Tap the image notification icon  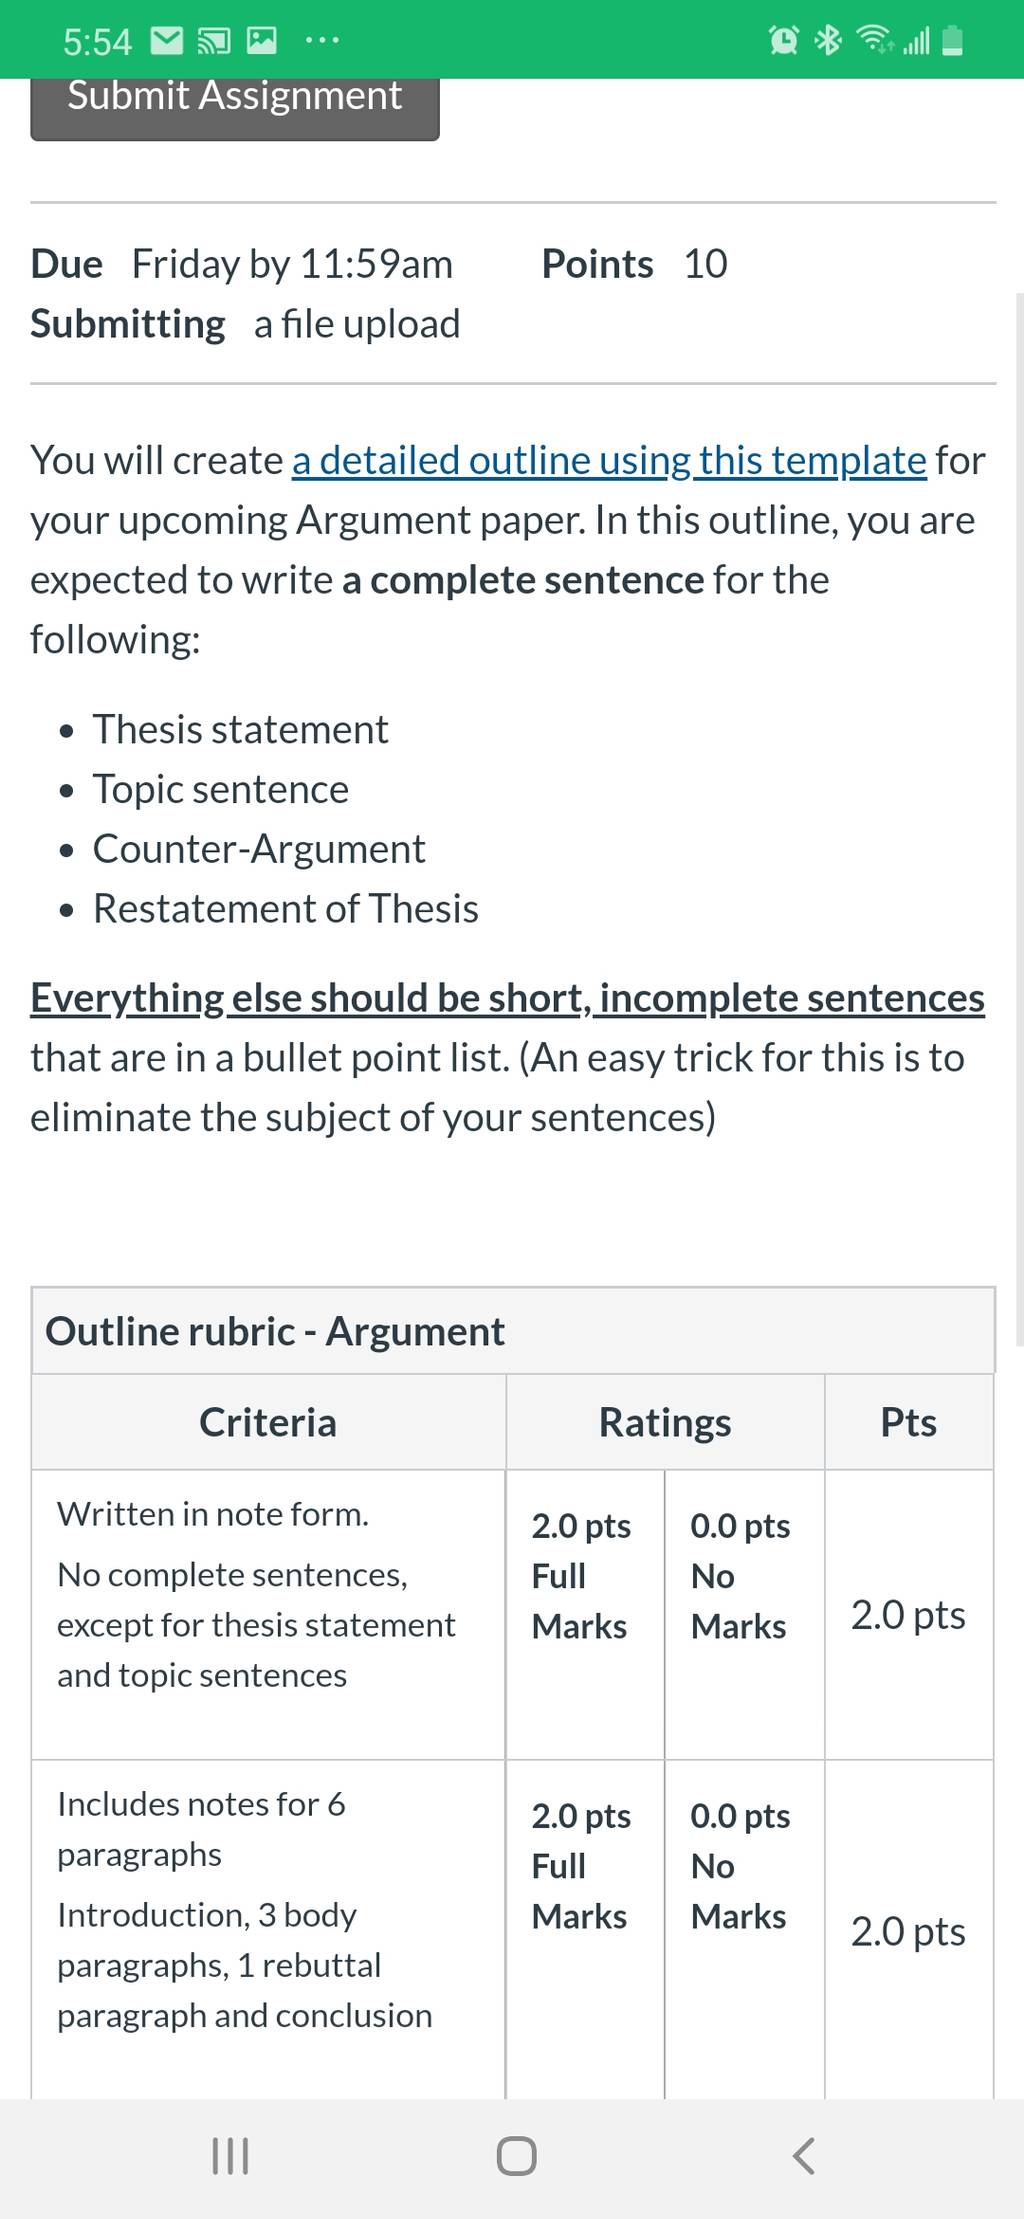click(262, 41)
